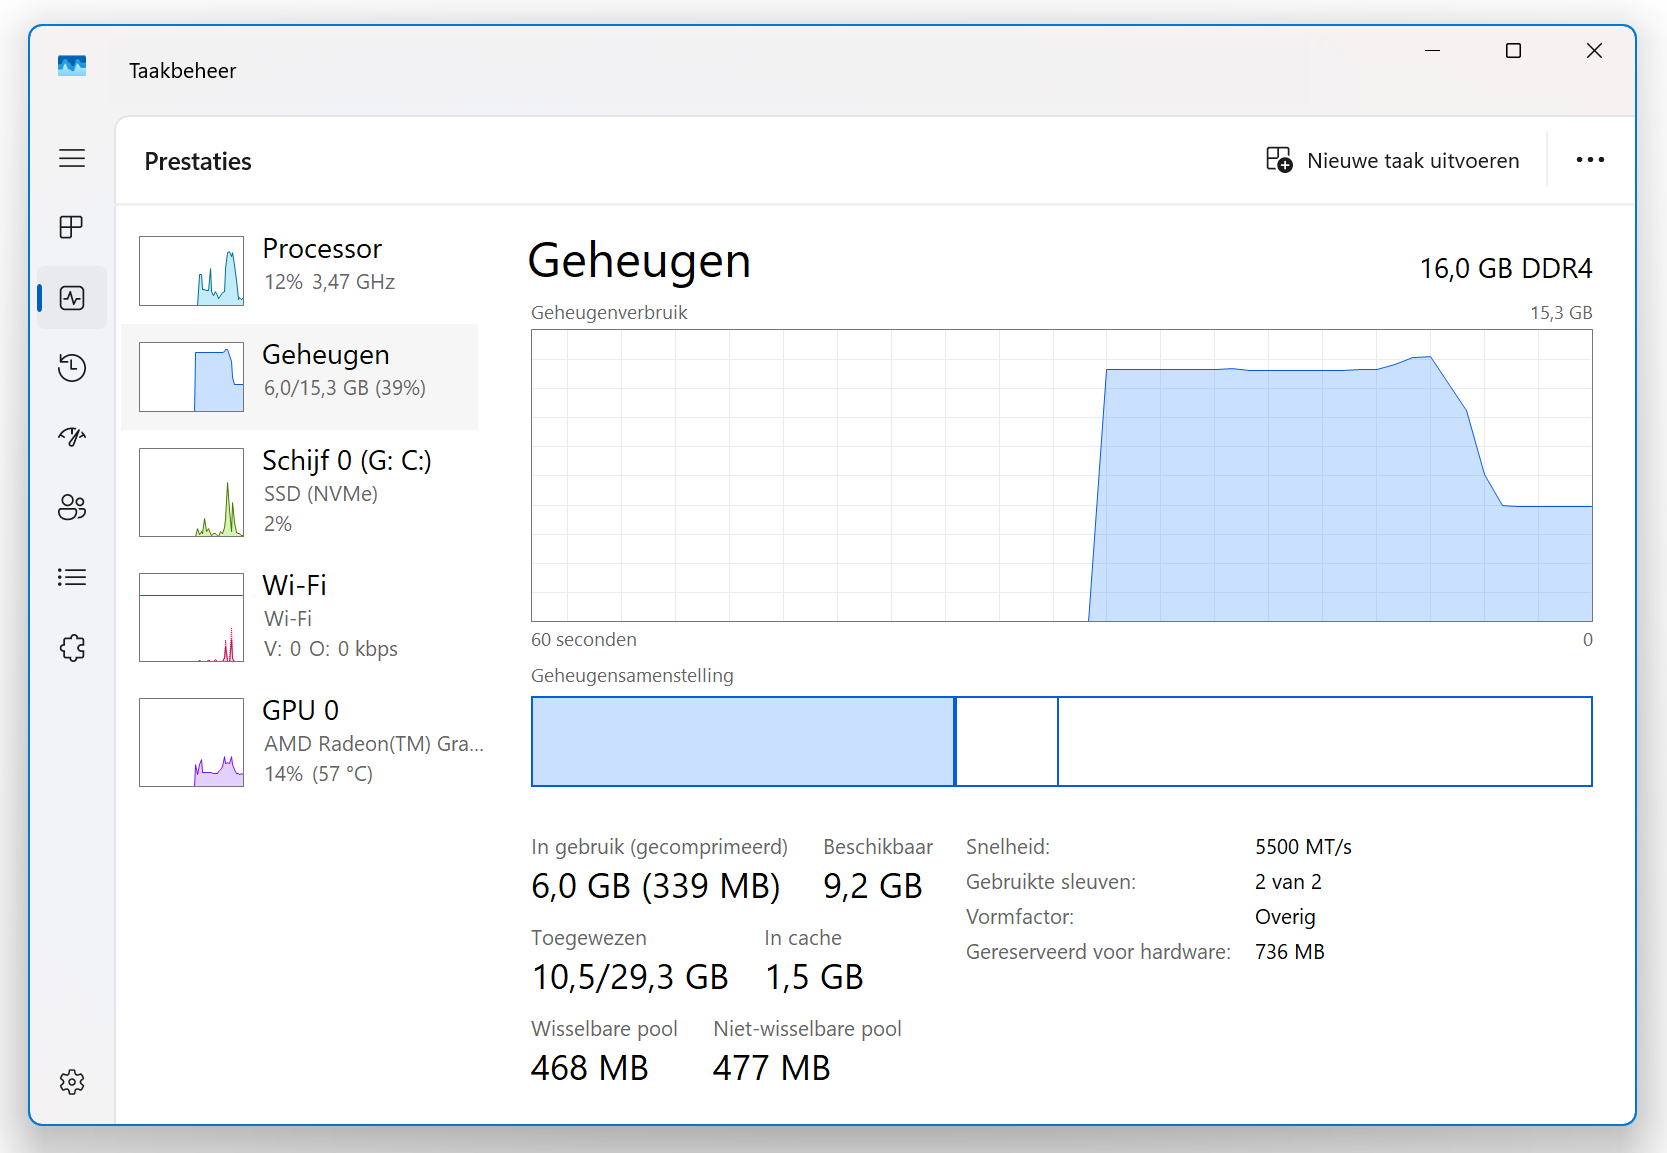Open the Details list icon
Screen dimensions: 1667x1153
[72, 577]
